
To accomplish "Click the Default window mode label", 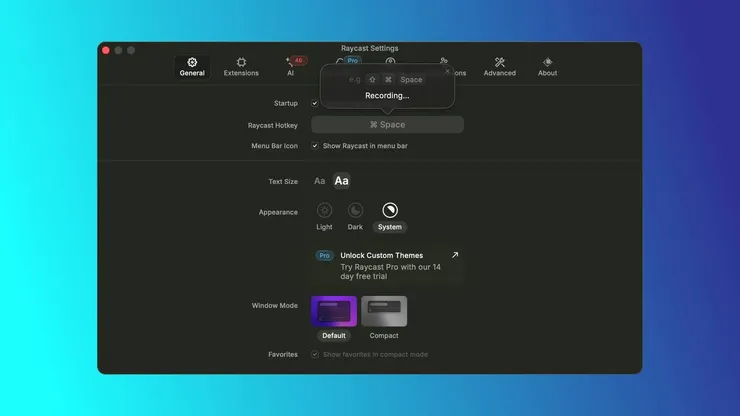I will [334, 336].
